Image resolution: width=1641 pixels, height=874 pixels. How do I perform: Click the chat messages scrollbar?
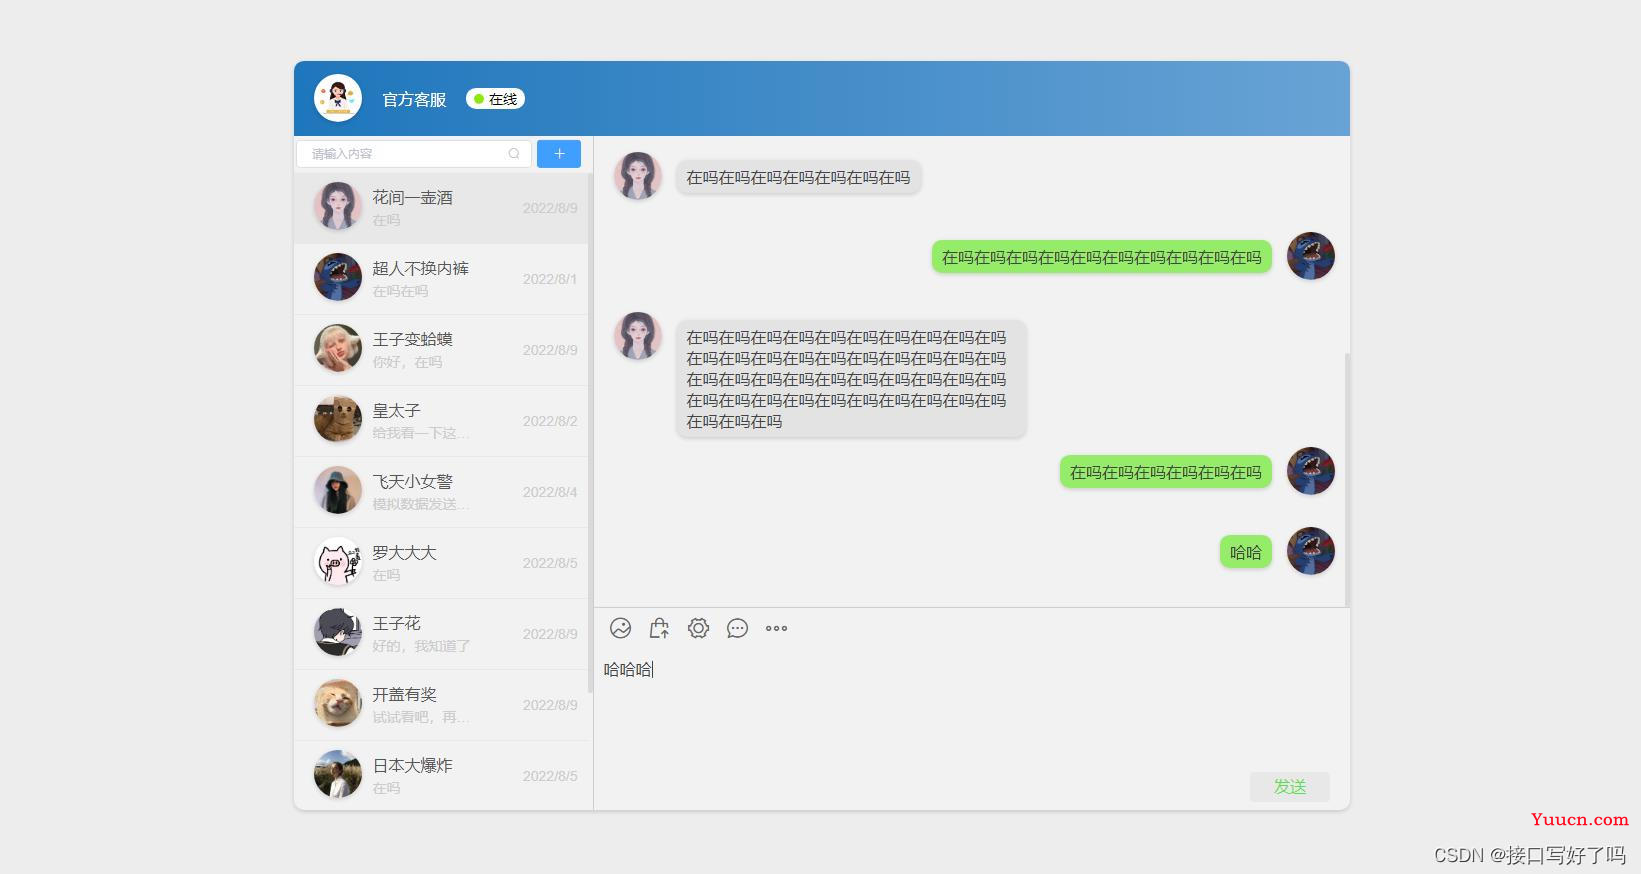(x=1347, y=479)
